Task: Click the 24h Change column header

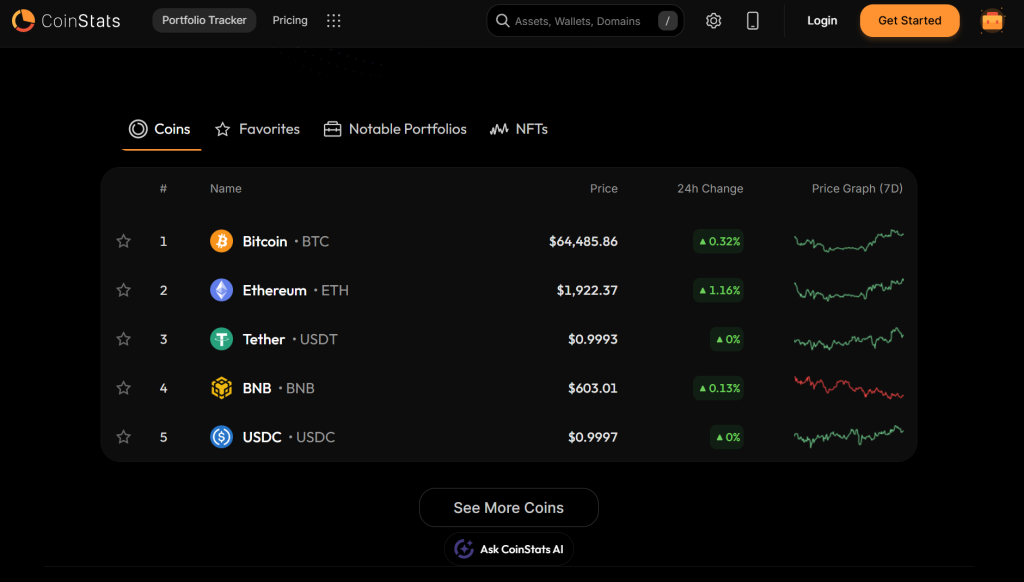Action: click(710, 189)
